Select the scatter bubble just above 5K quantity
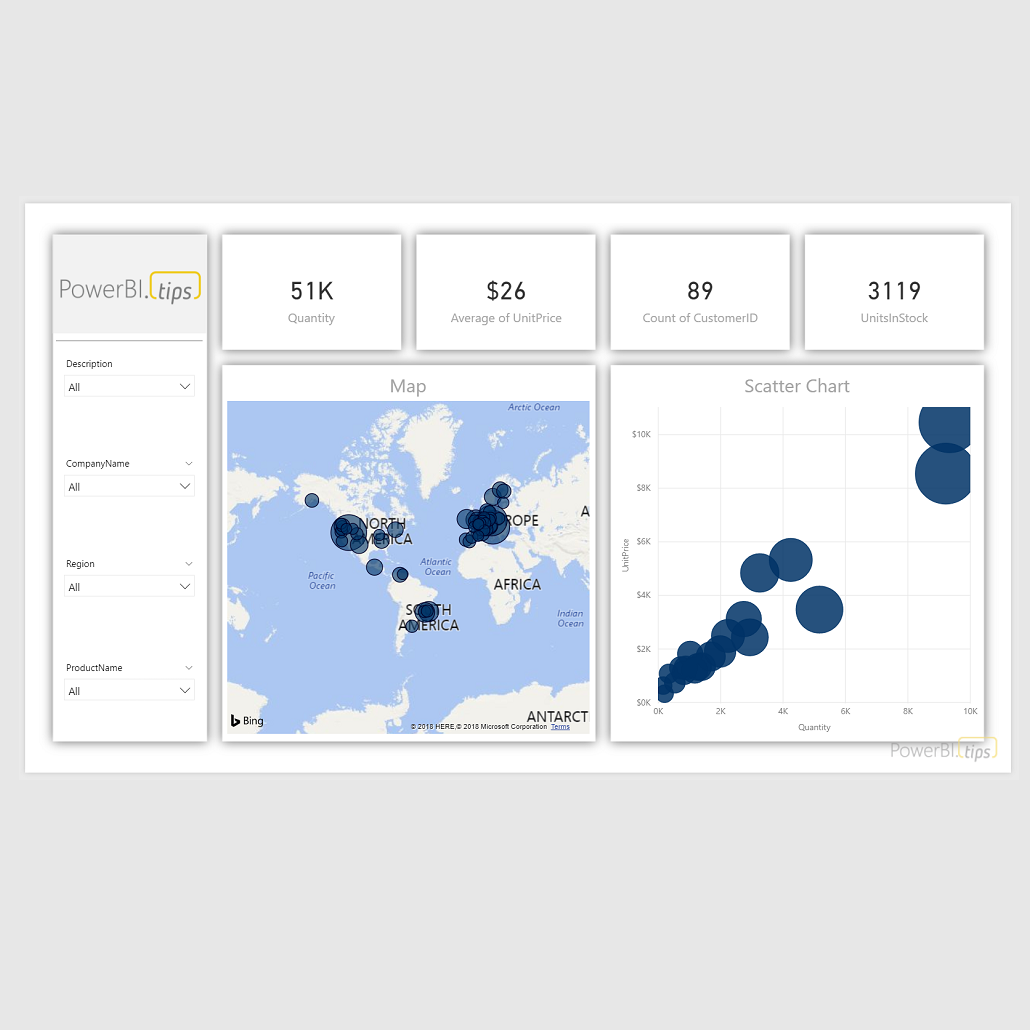Screen dimensions: 1030x1030 [x=819, y=609]
